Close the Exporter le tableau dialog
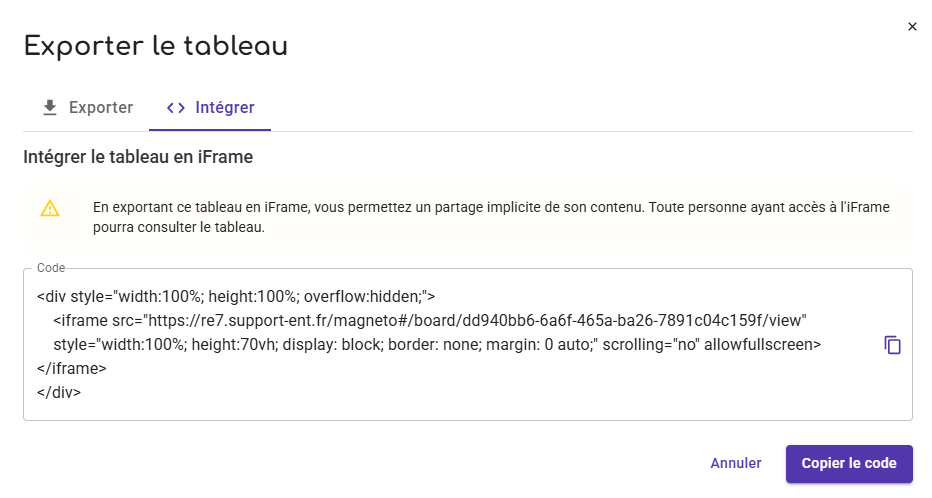This screenshot has width=932, height=498. coord(912,27)
